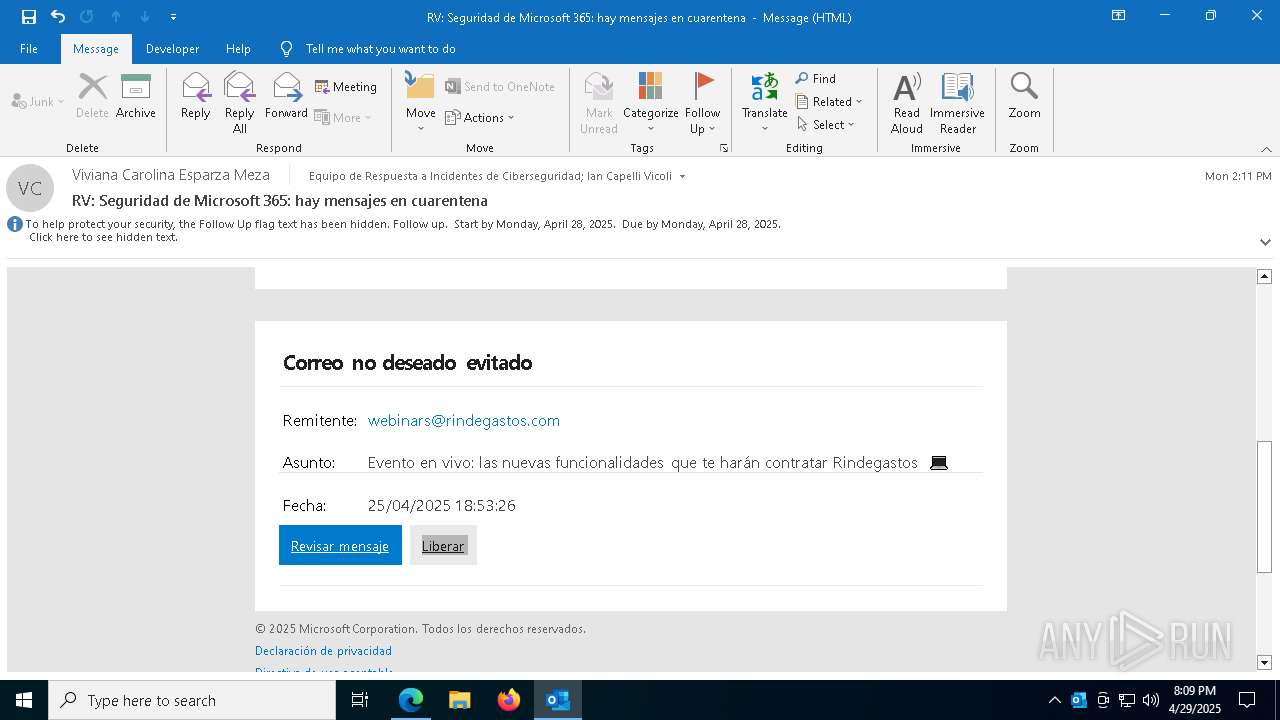This screenshot has width=1280, height=720.
Task: Open the Actions dropdown
Action: [480, 118]
